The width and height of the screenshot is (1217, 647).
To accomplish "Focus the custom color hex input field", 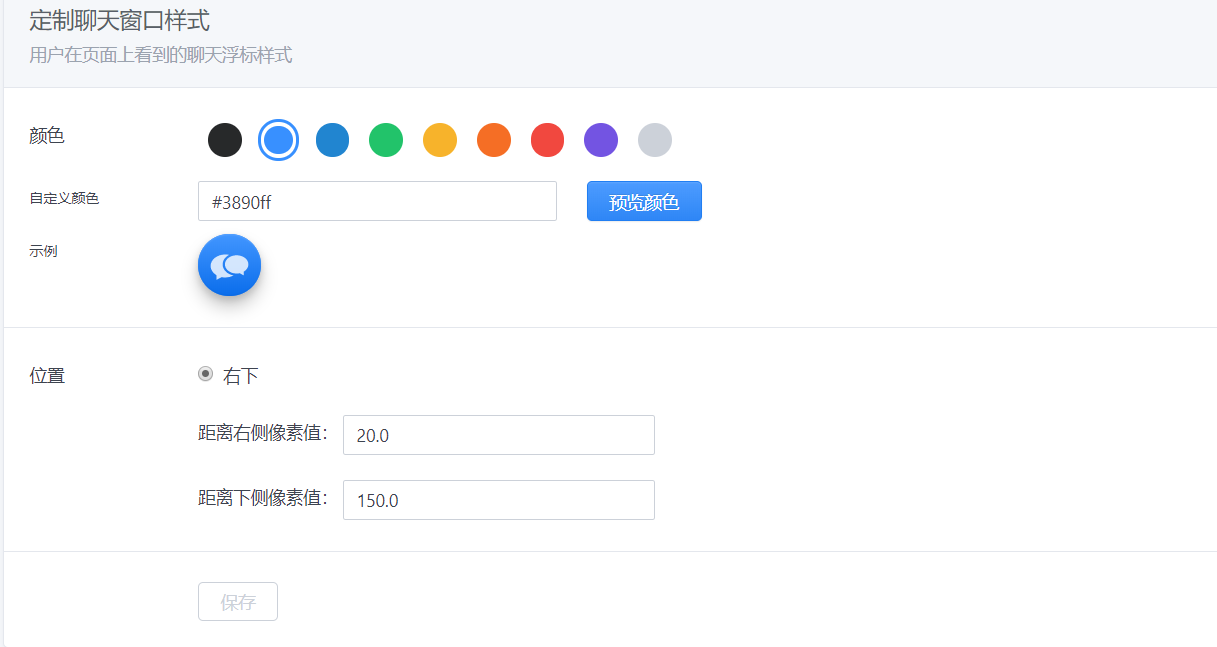I will [x=377, y=201].
